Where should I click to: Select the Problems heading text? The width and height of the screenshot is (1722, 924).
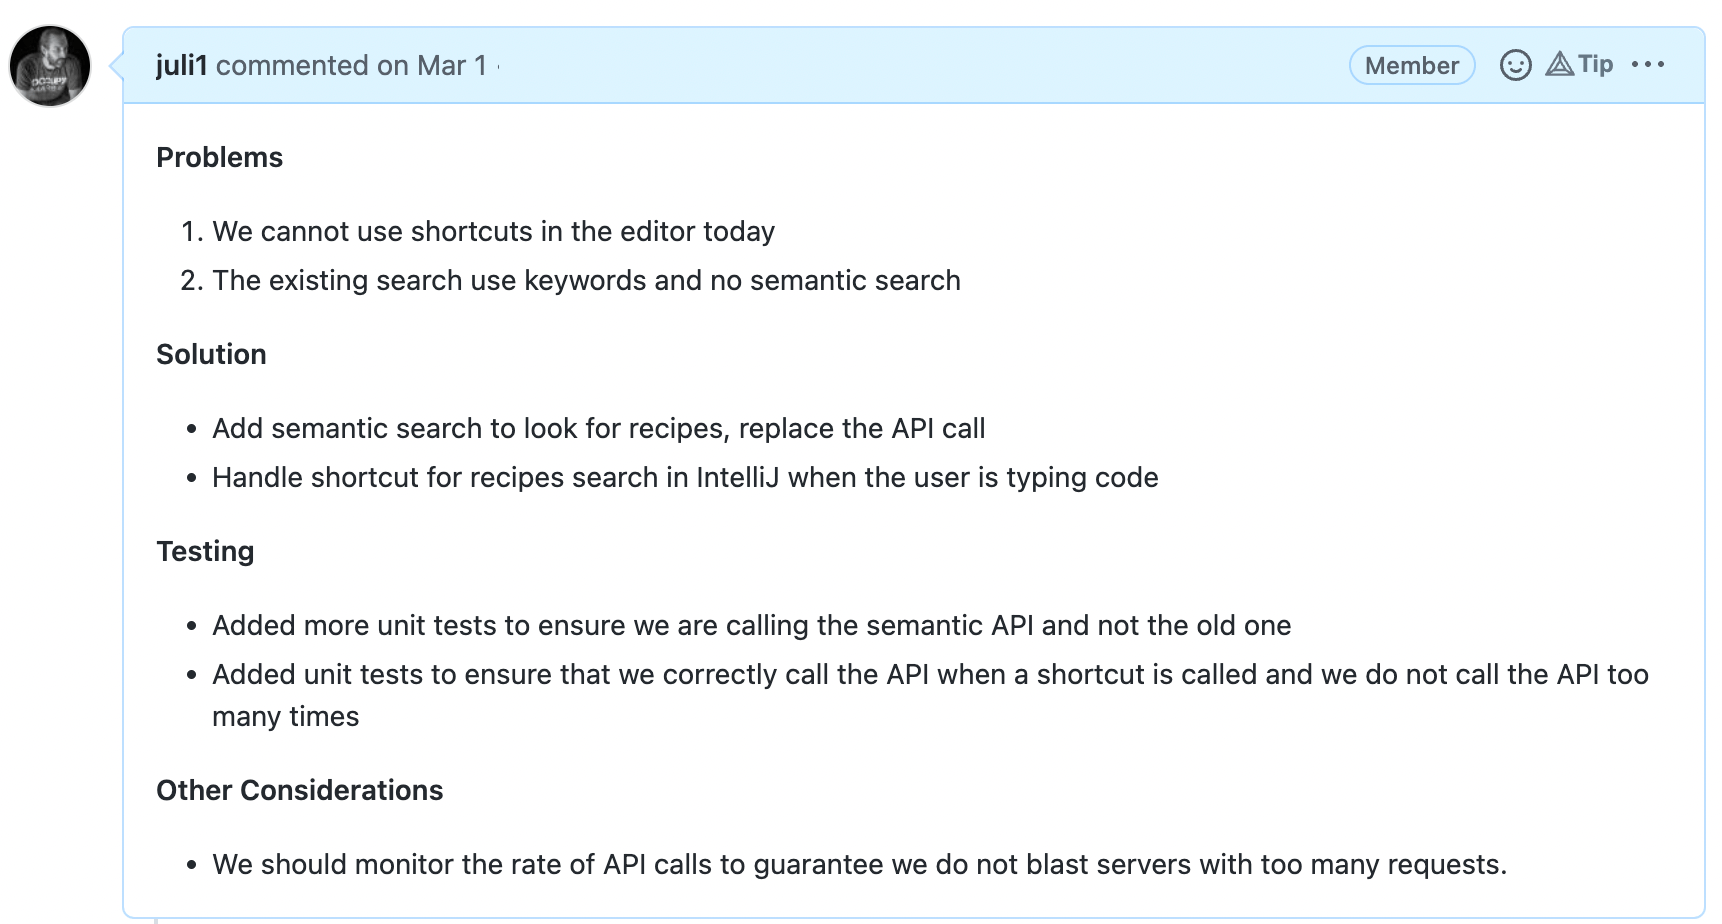[219, 156]
